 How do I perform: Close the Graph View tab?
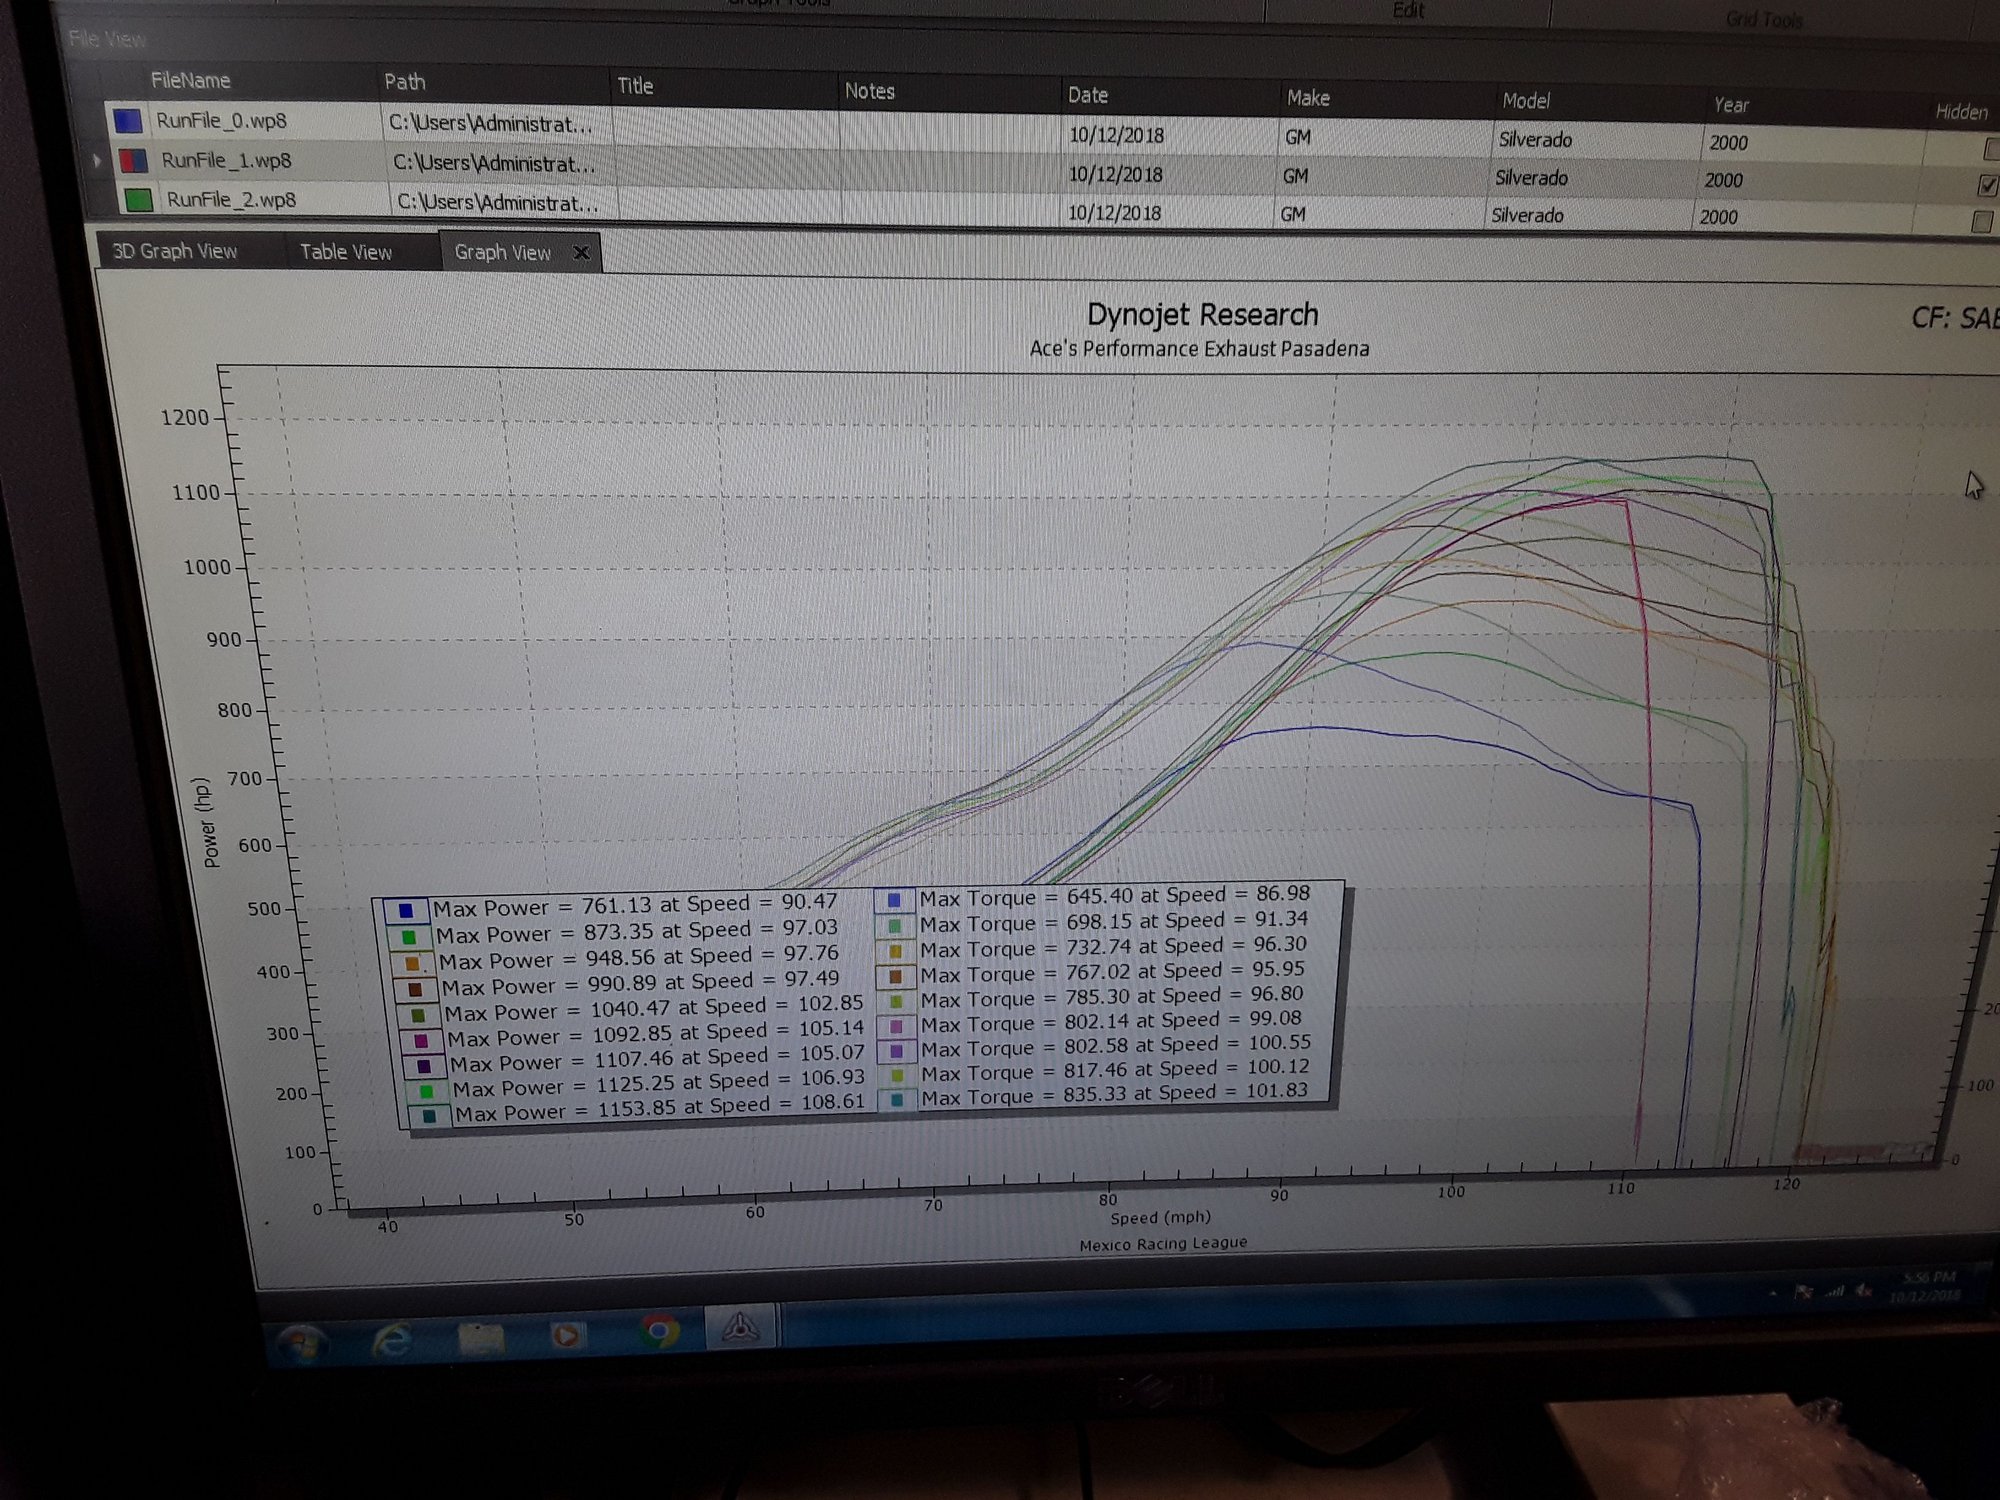click(581, 253)
